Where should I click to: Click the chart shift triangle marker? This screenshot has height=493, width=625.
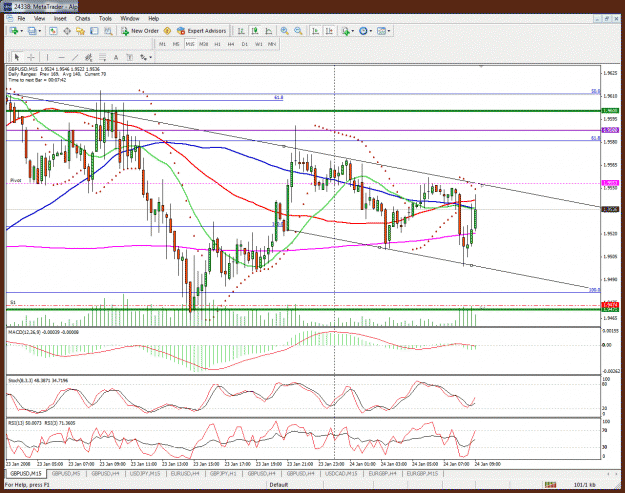[x=481, y=67]
